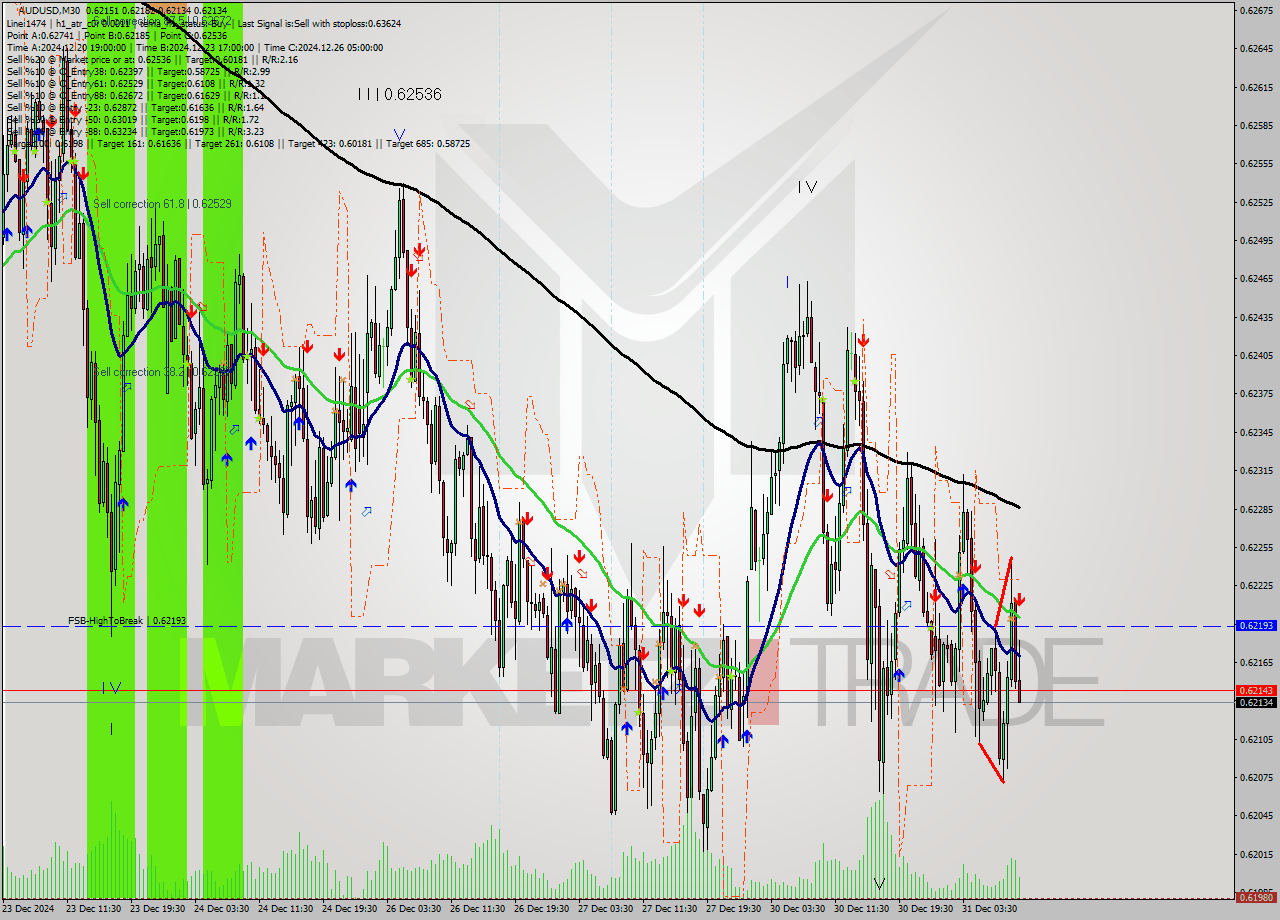Click the 0.62465 price axis label

click(1255, 278)
